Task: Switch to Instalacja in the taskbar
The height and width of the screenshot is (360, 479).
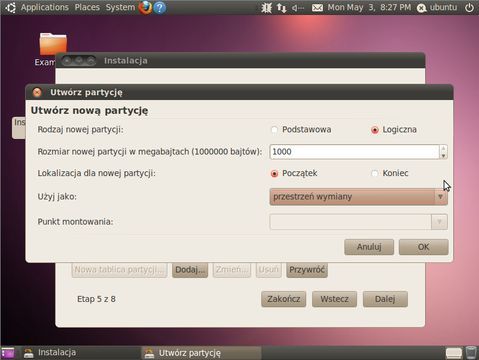Action: tap(80, 353)
